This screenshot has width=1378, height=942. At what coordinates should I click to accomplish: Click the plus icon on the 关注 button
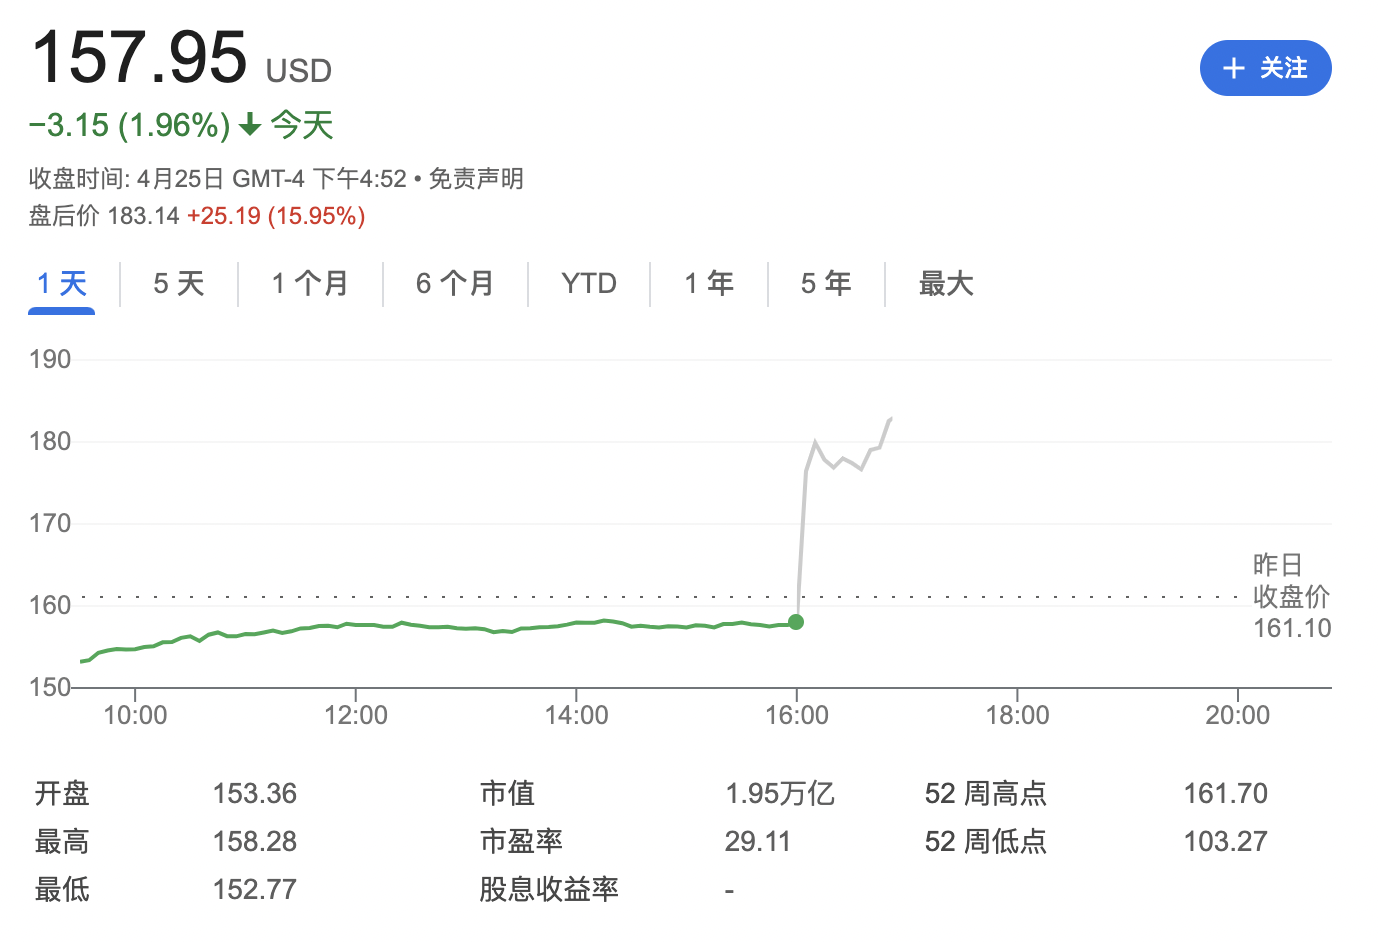pyautogui.click(x=1234, y=68)
